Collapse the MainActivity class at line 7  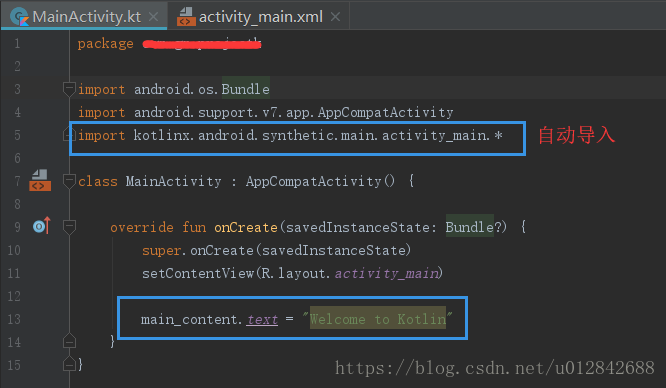pyautogui.click(x=69, y=181)
